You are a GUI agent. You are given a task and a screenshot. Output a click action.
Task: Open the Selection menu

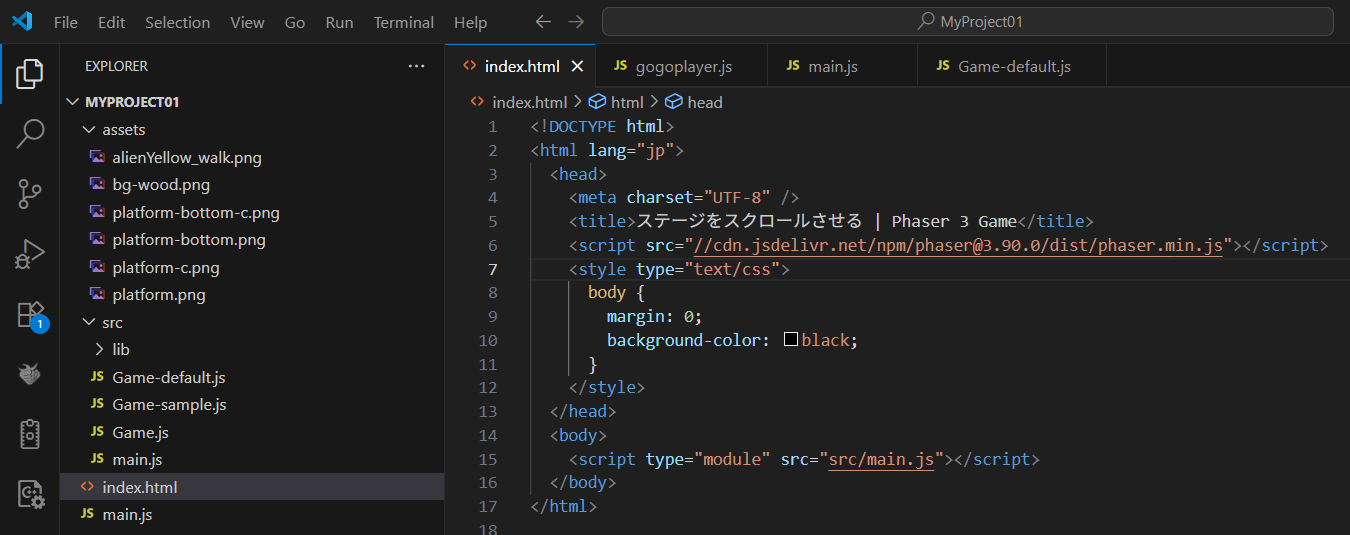click(178, 22)
